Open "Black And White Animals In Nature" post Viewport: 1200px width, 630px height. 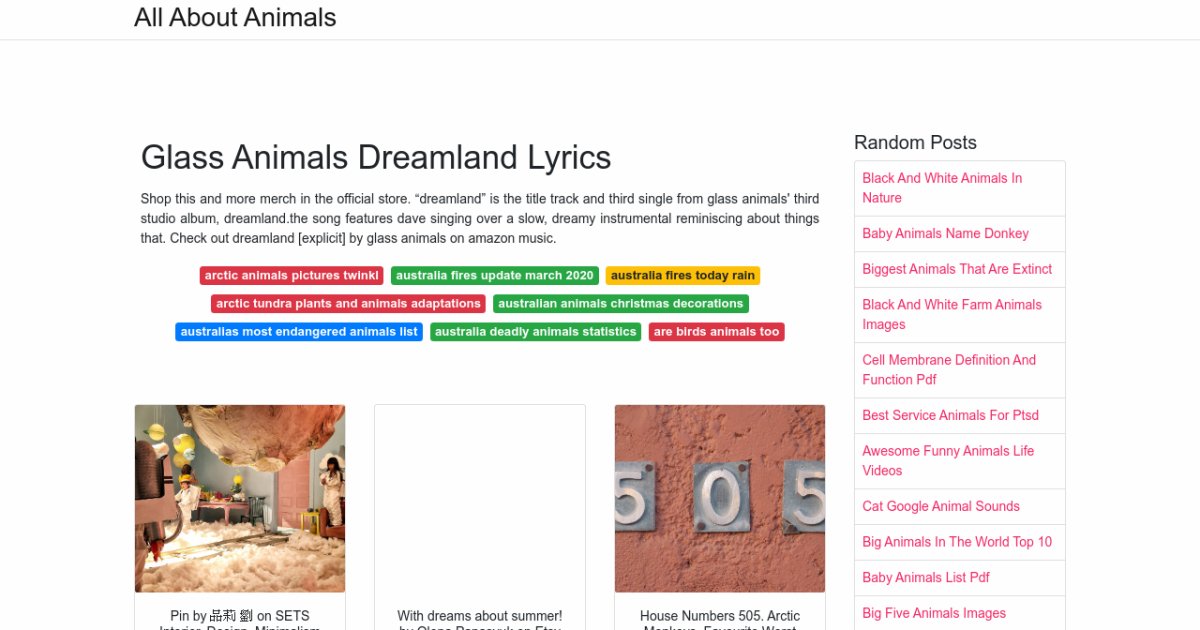click(x=941, y=188)
